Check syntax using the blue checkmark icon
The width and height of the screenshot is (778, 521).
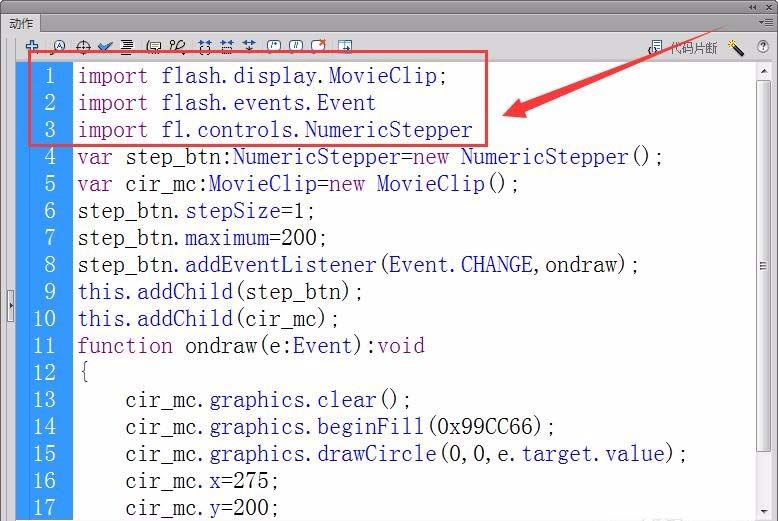coord(105,47)
